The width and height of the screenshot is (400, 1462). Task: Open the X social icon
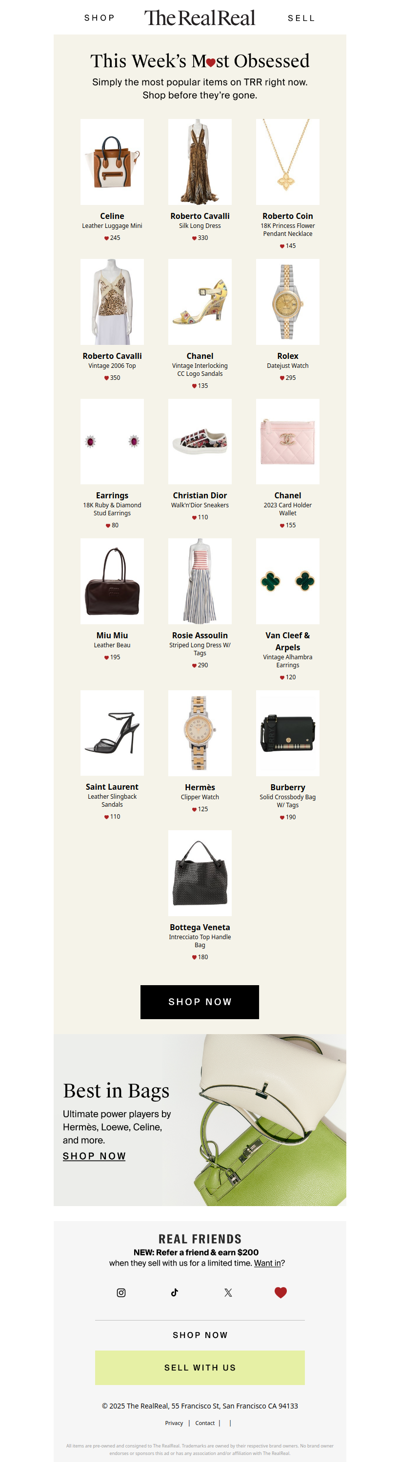tap(228, 1292)
